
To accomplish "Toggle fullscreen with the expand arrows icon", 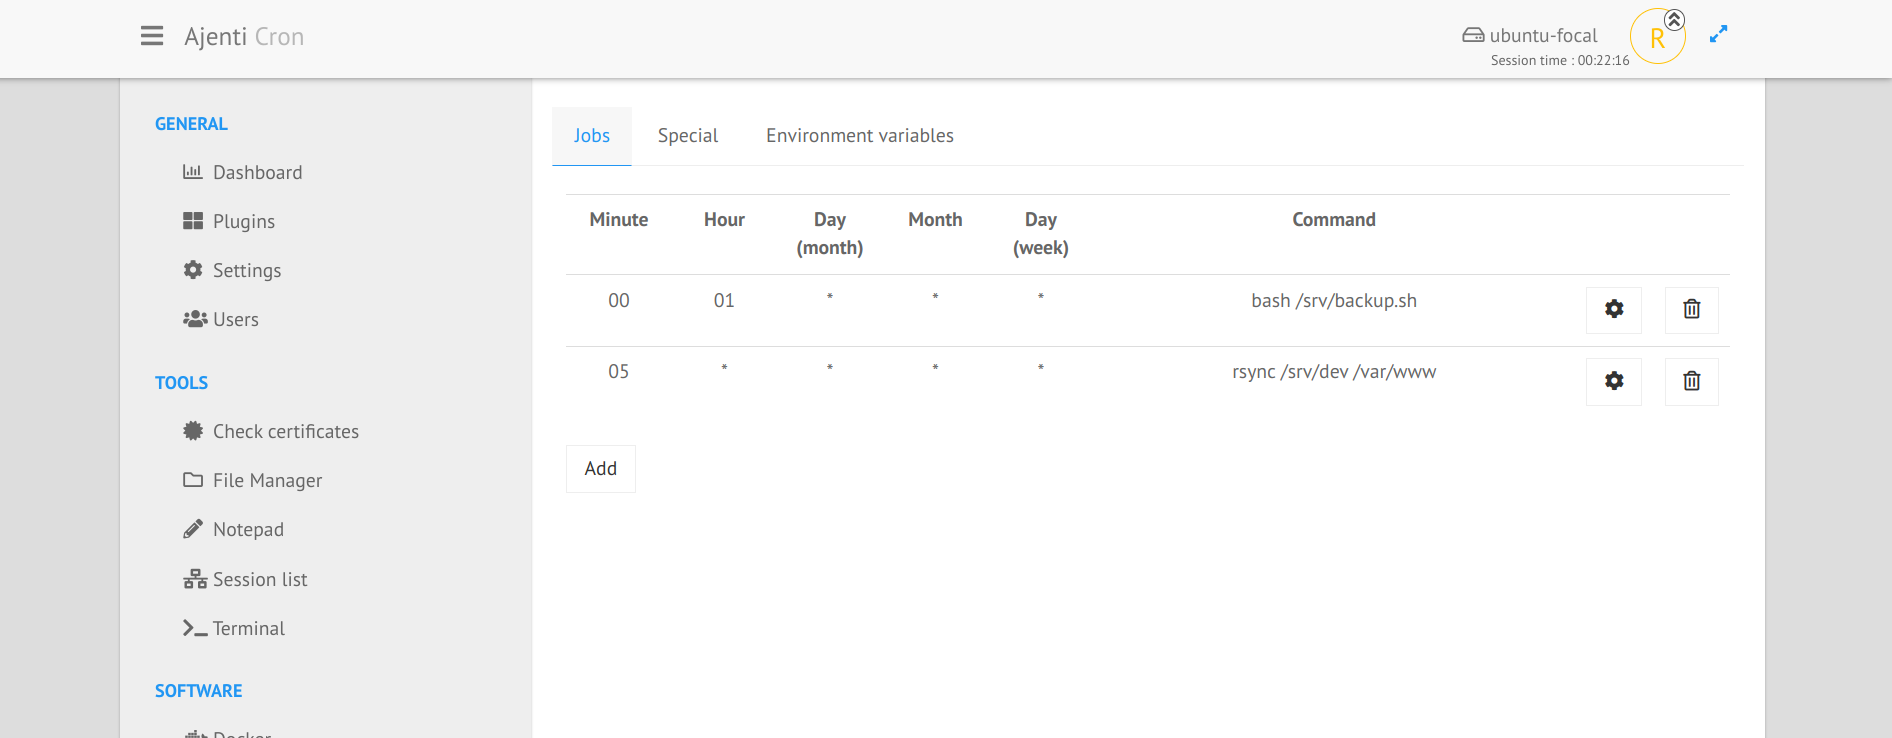I will click(1718, 35).
